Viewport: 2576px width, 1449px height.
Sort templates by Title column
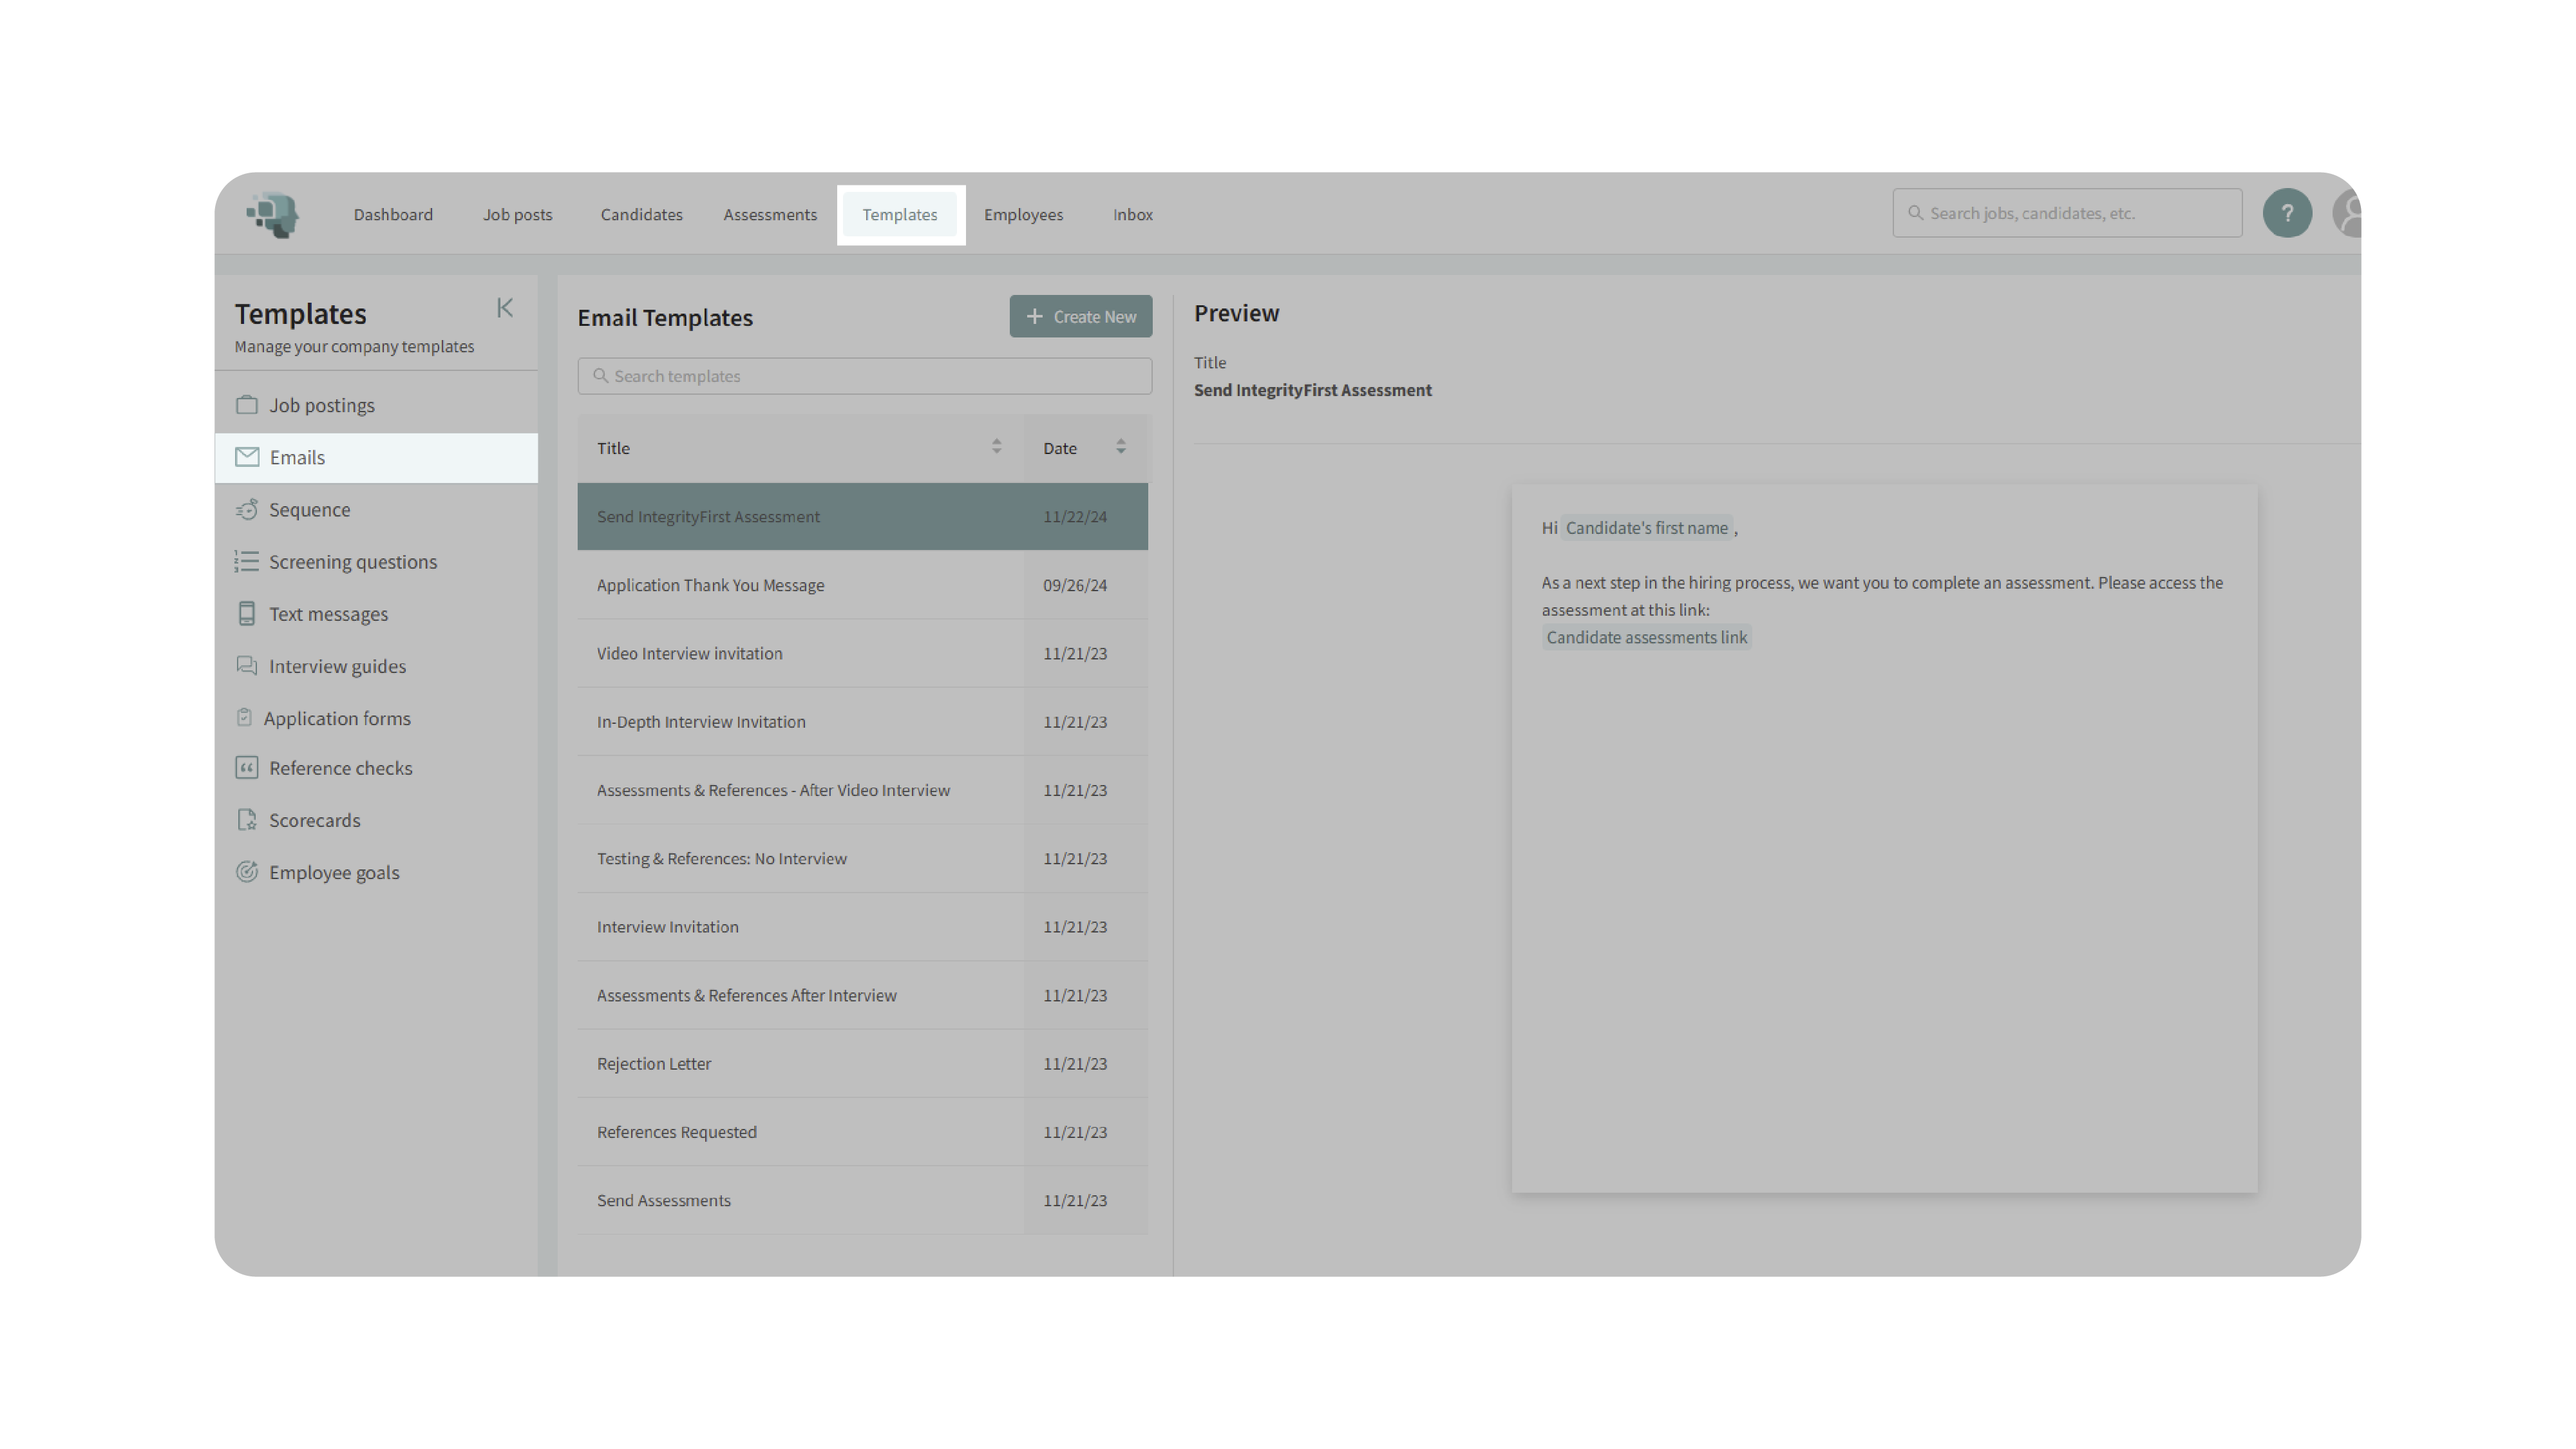pos(996,447)
